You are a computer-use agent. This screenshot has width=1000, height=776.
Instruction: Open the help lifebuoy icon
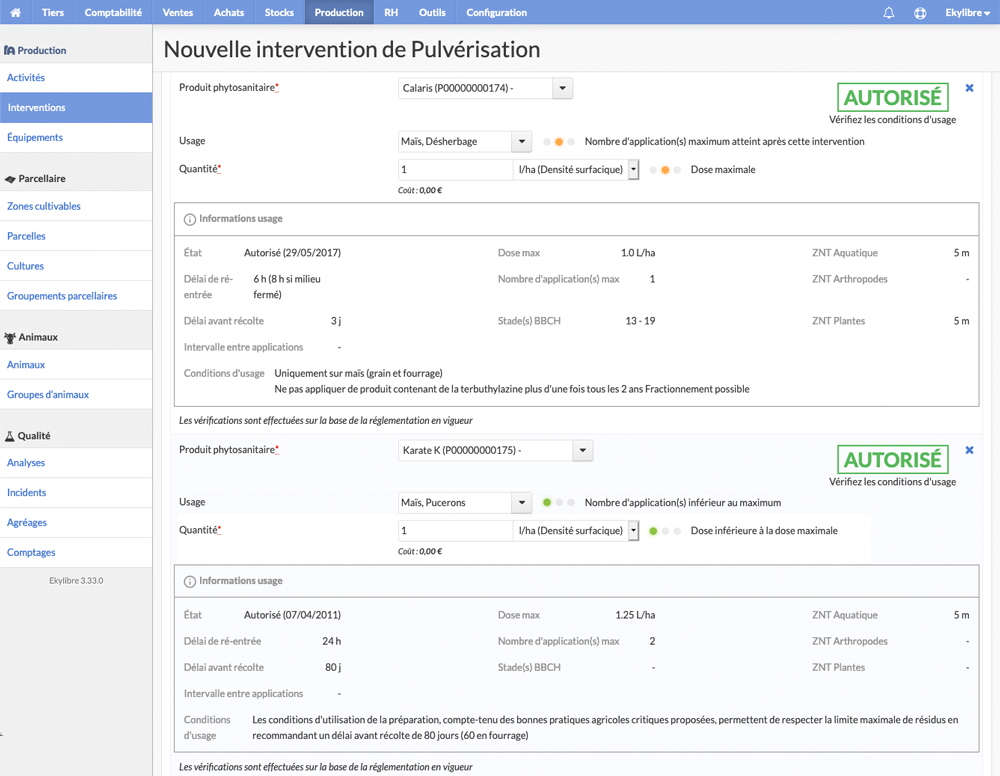click(920, 13)
